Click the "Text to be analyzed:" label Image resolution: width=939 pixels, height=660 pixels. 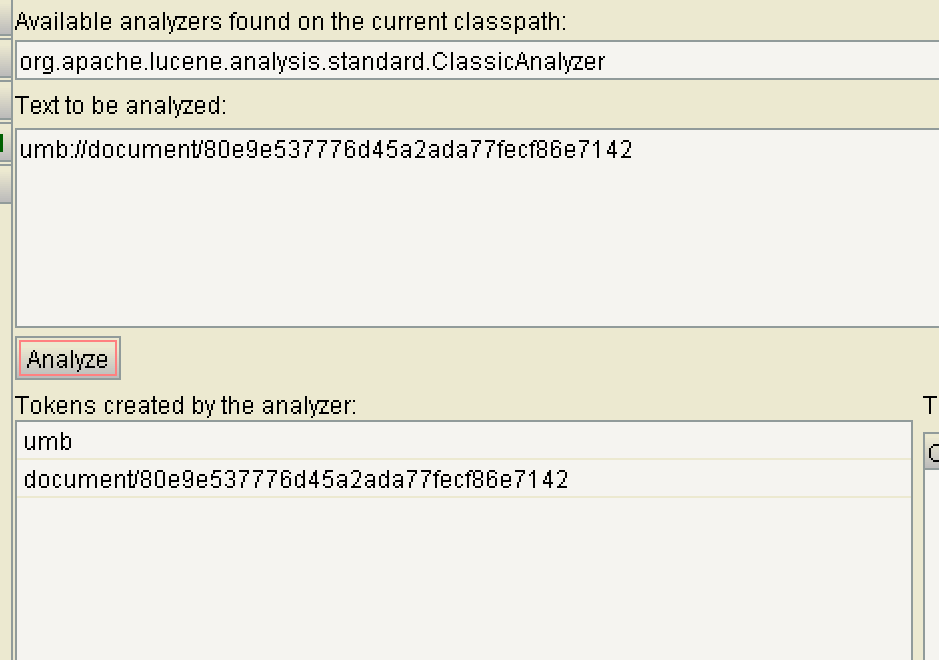click(x=121, y=105)
